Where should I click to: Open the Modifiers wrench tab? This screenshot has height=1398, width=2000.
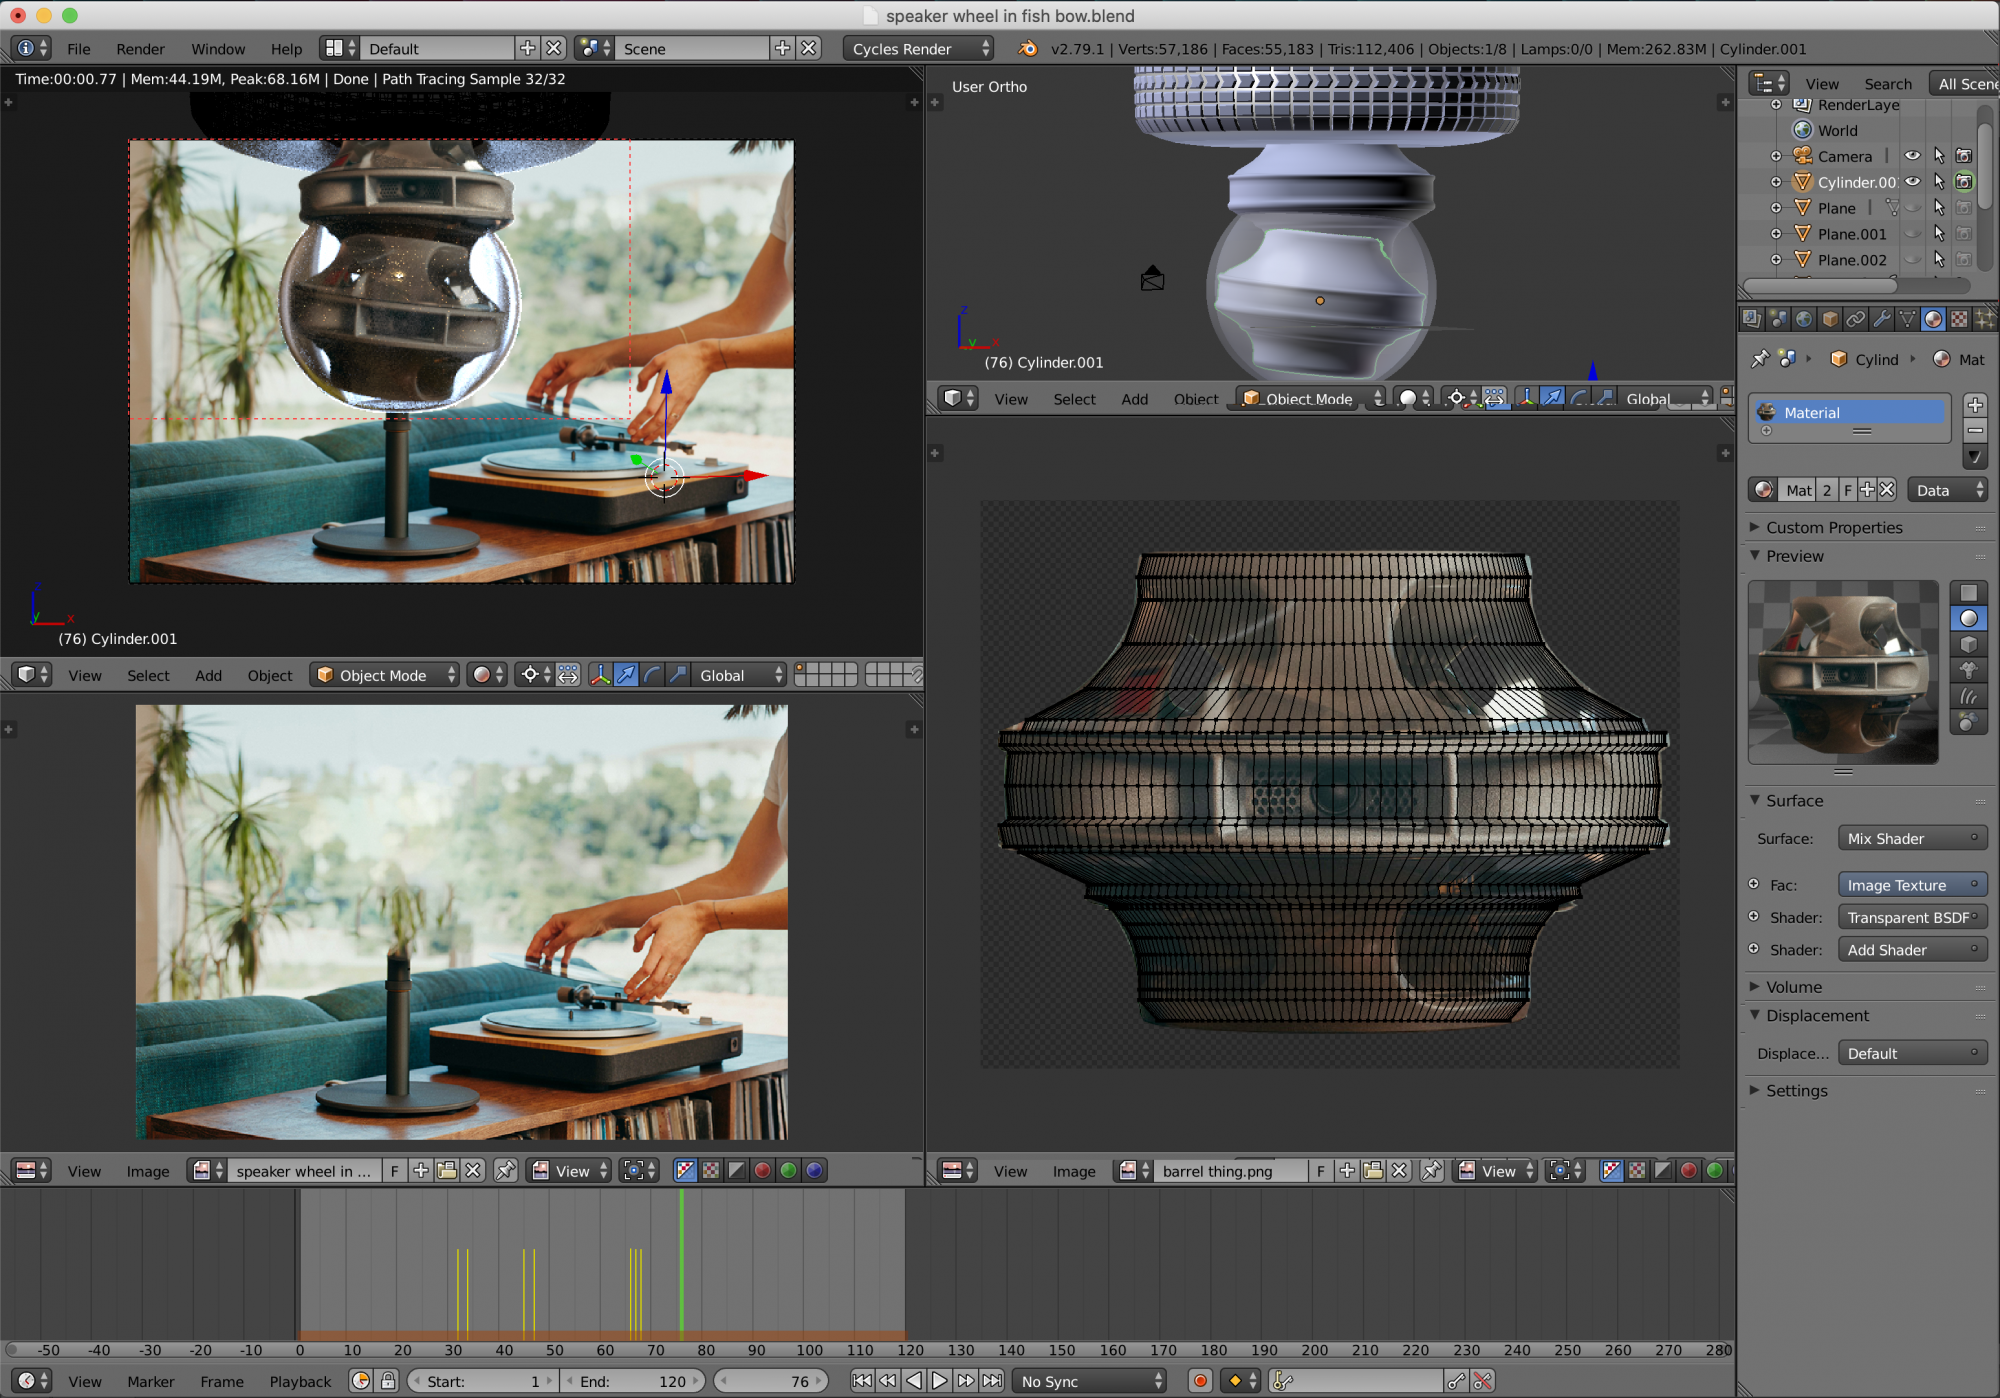pyautogui.click(x=1882, y=319)
